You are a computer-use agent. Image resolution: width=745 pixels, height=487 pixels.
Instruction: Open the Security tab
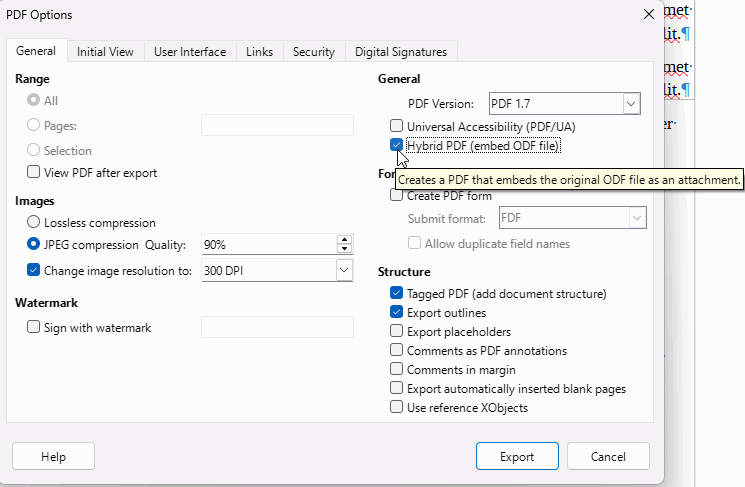[x=314, y=52]
